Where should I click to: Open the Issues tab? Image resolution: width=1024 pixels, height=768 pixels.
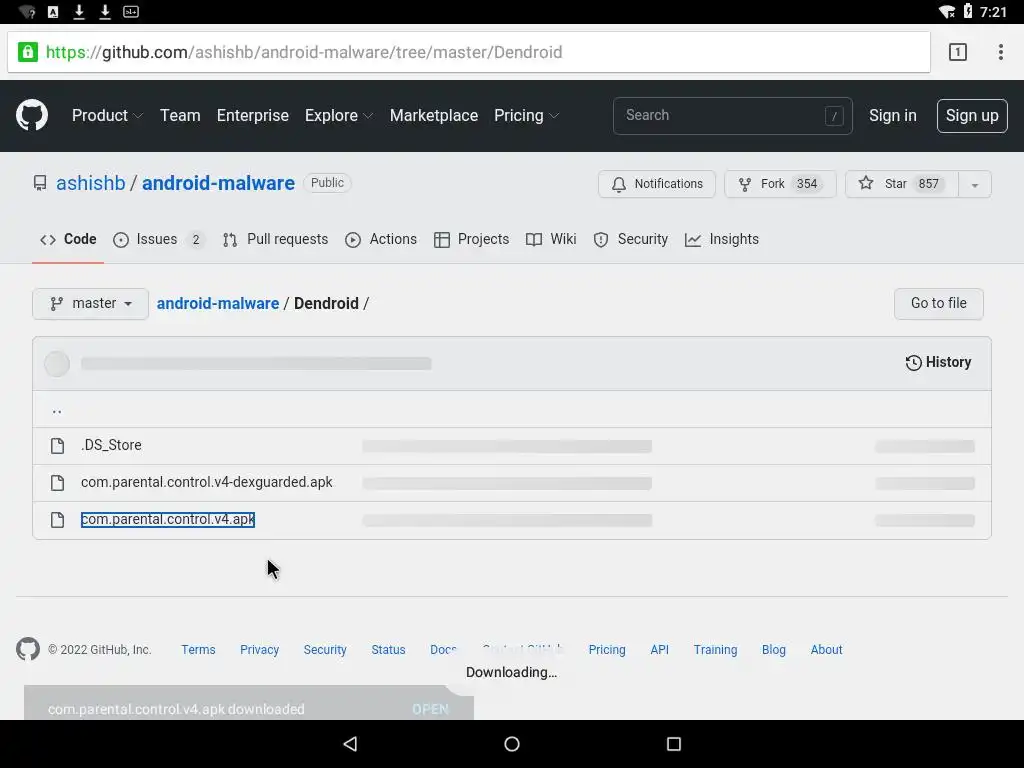[158, 239]
